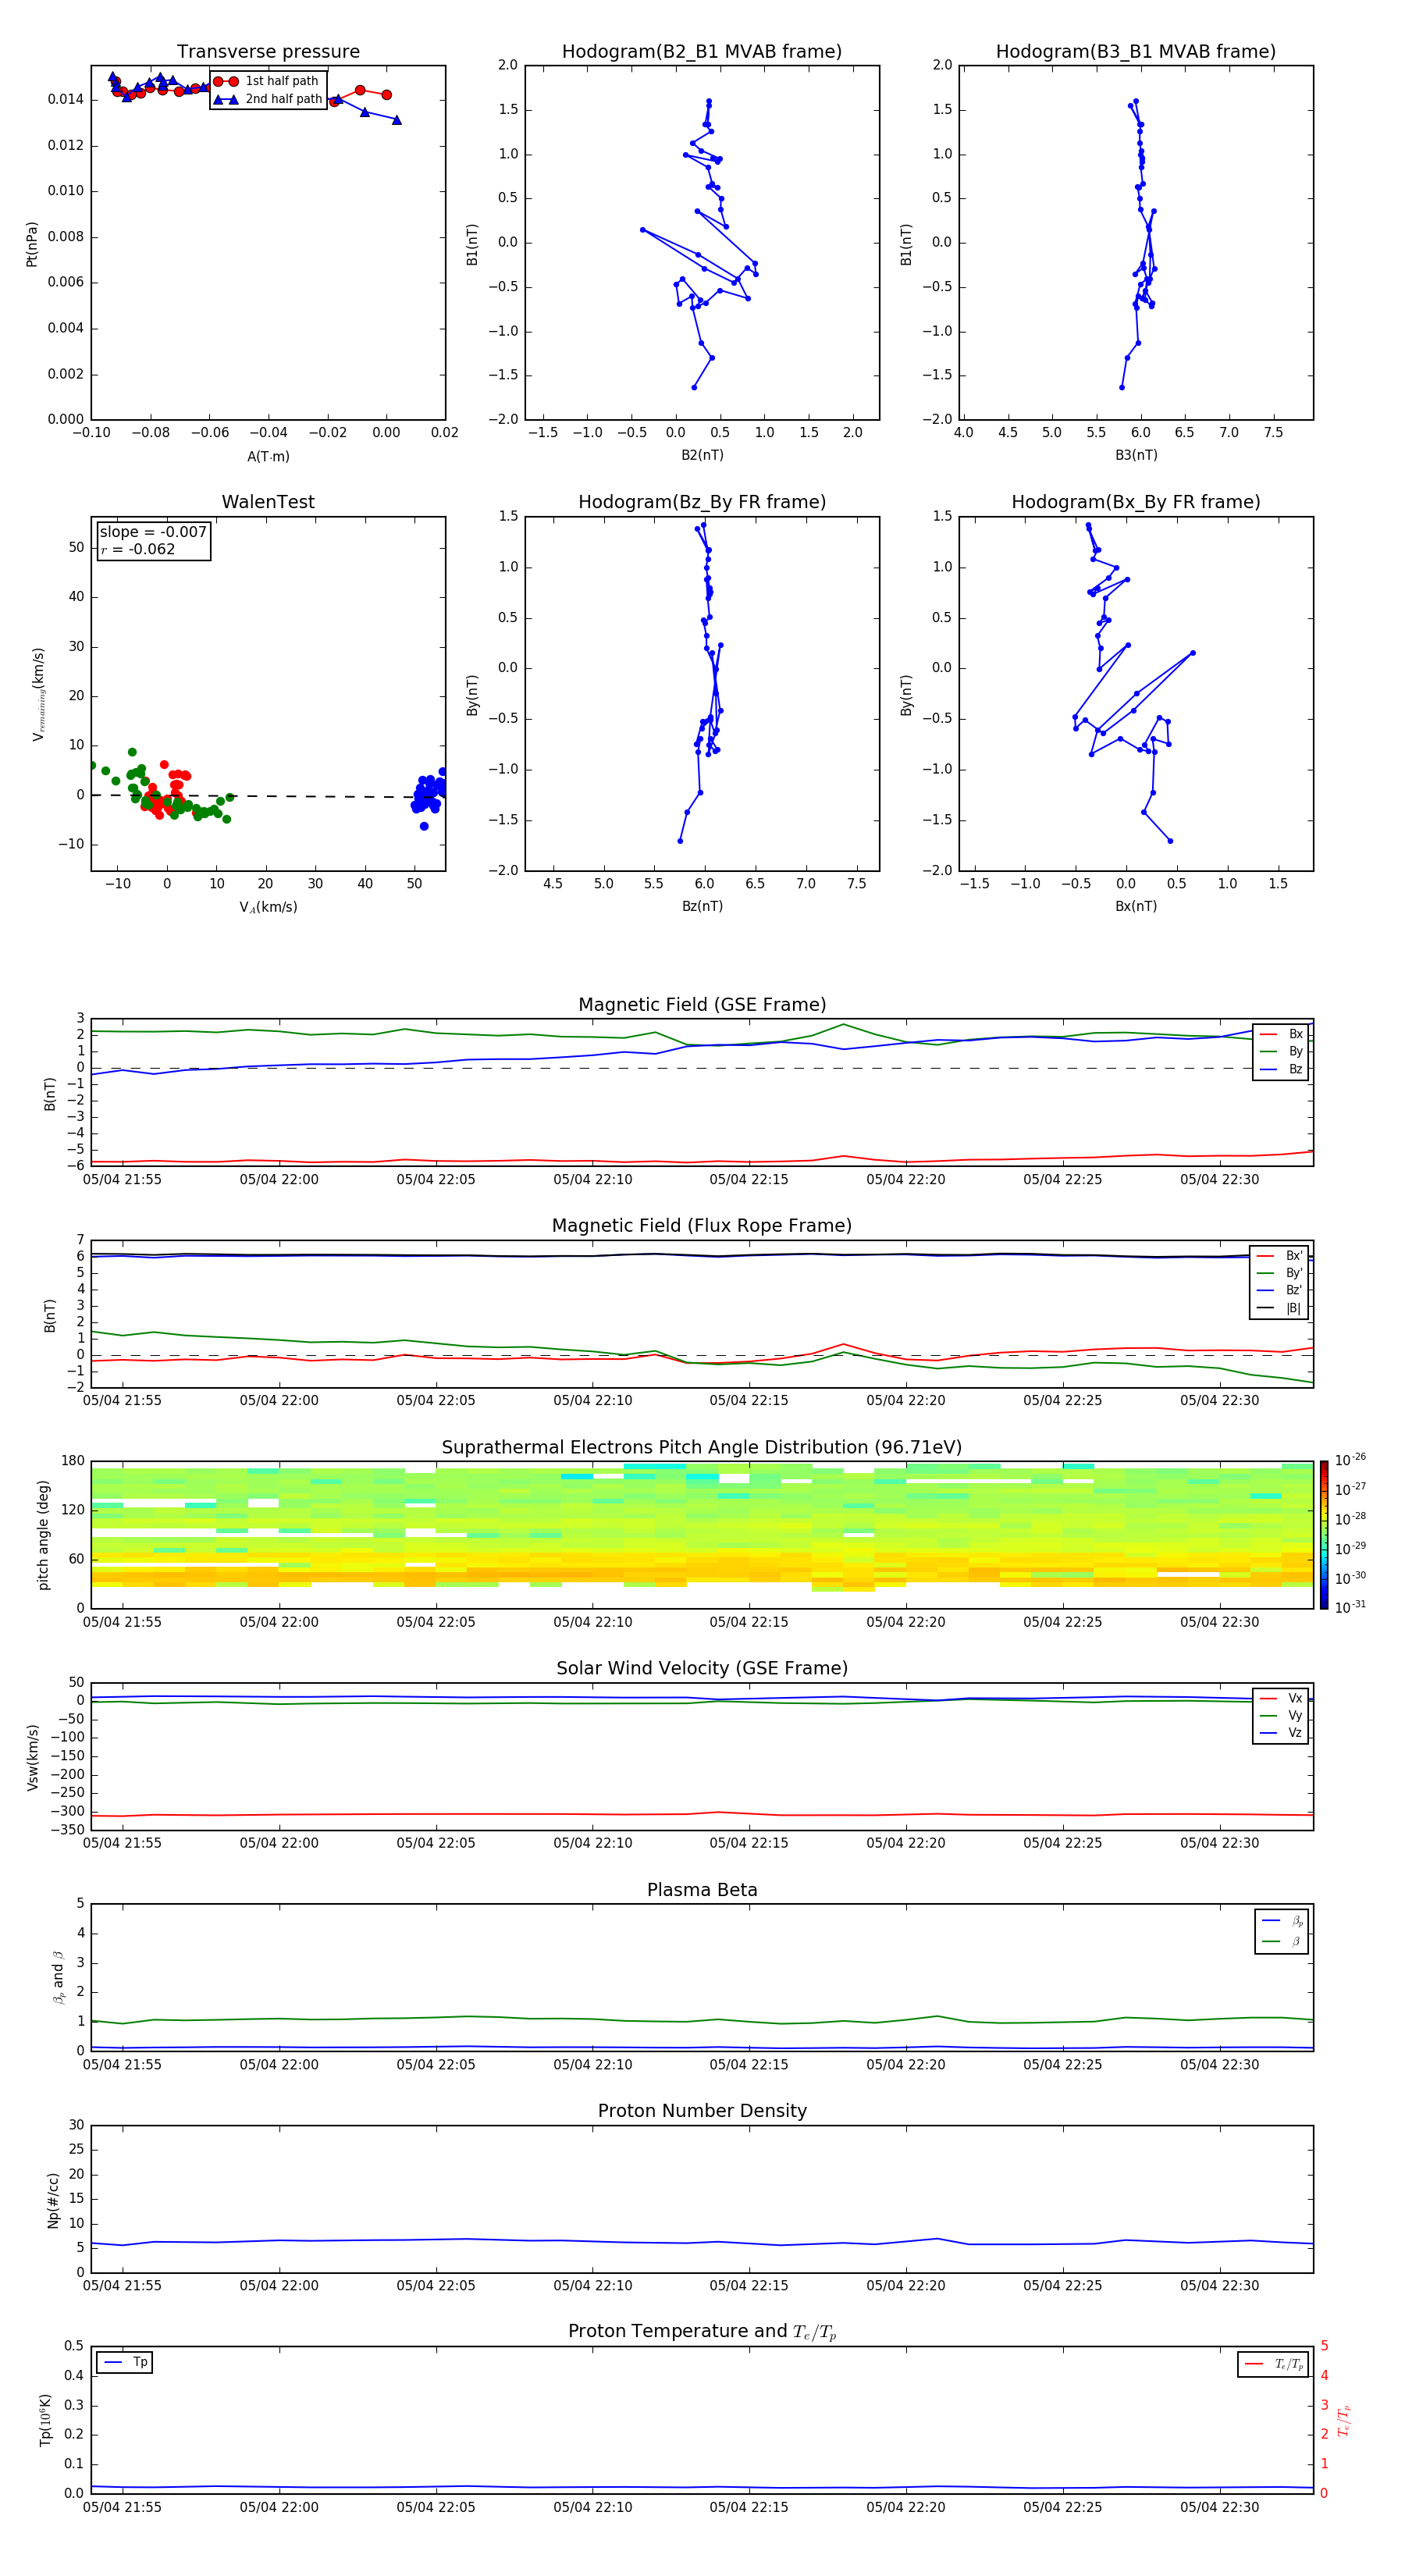This screenshot has height=2576, width=1405.
Task: Select the Te/Tp legend entry
Action: [1273, 2364]
